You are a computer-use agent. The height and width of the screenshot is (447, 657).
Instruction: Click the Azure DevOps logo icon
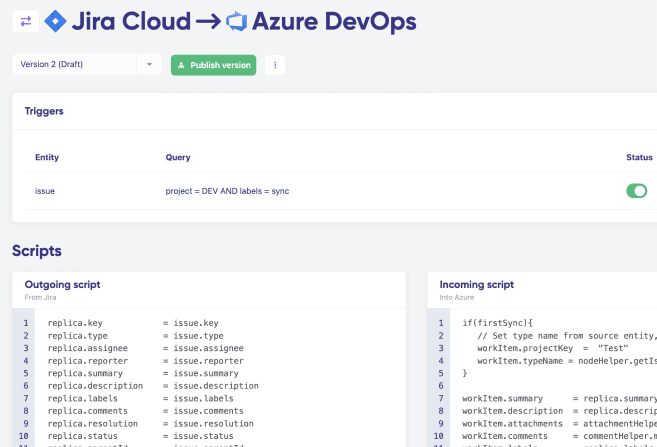[x=236, y=21]
